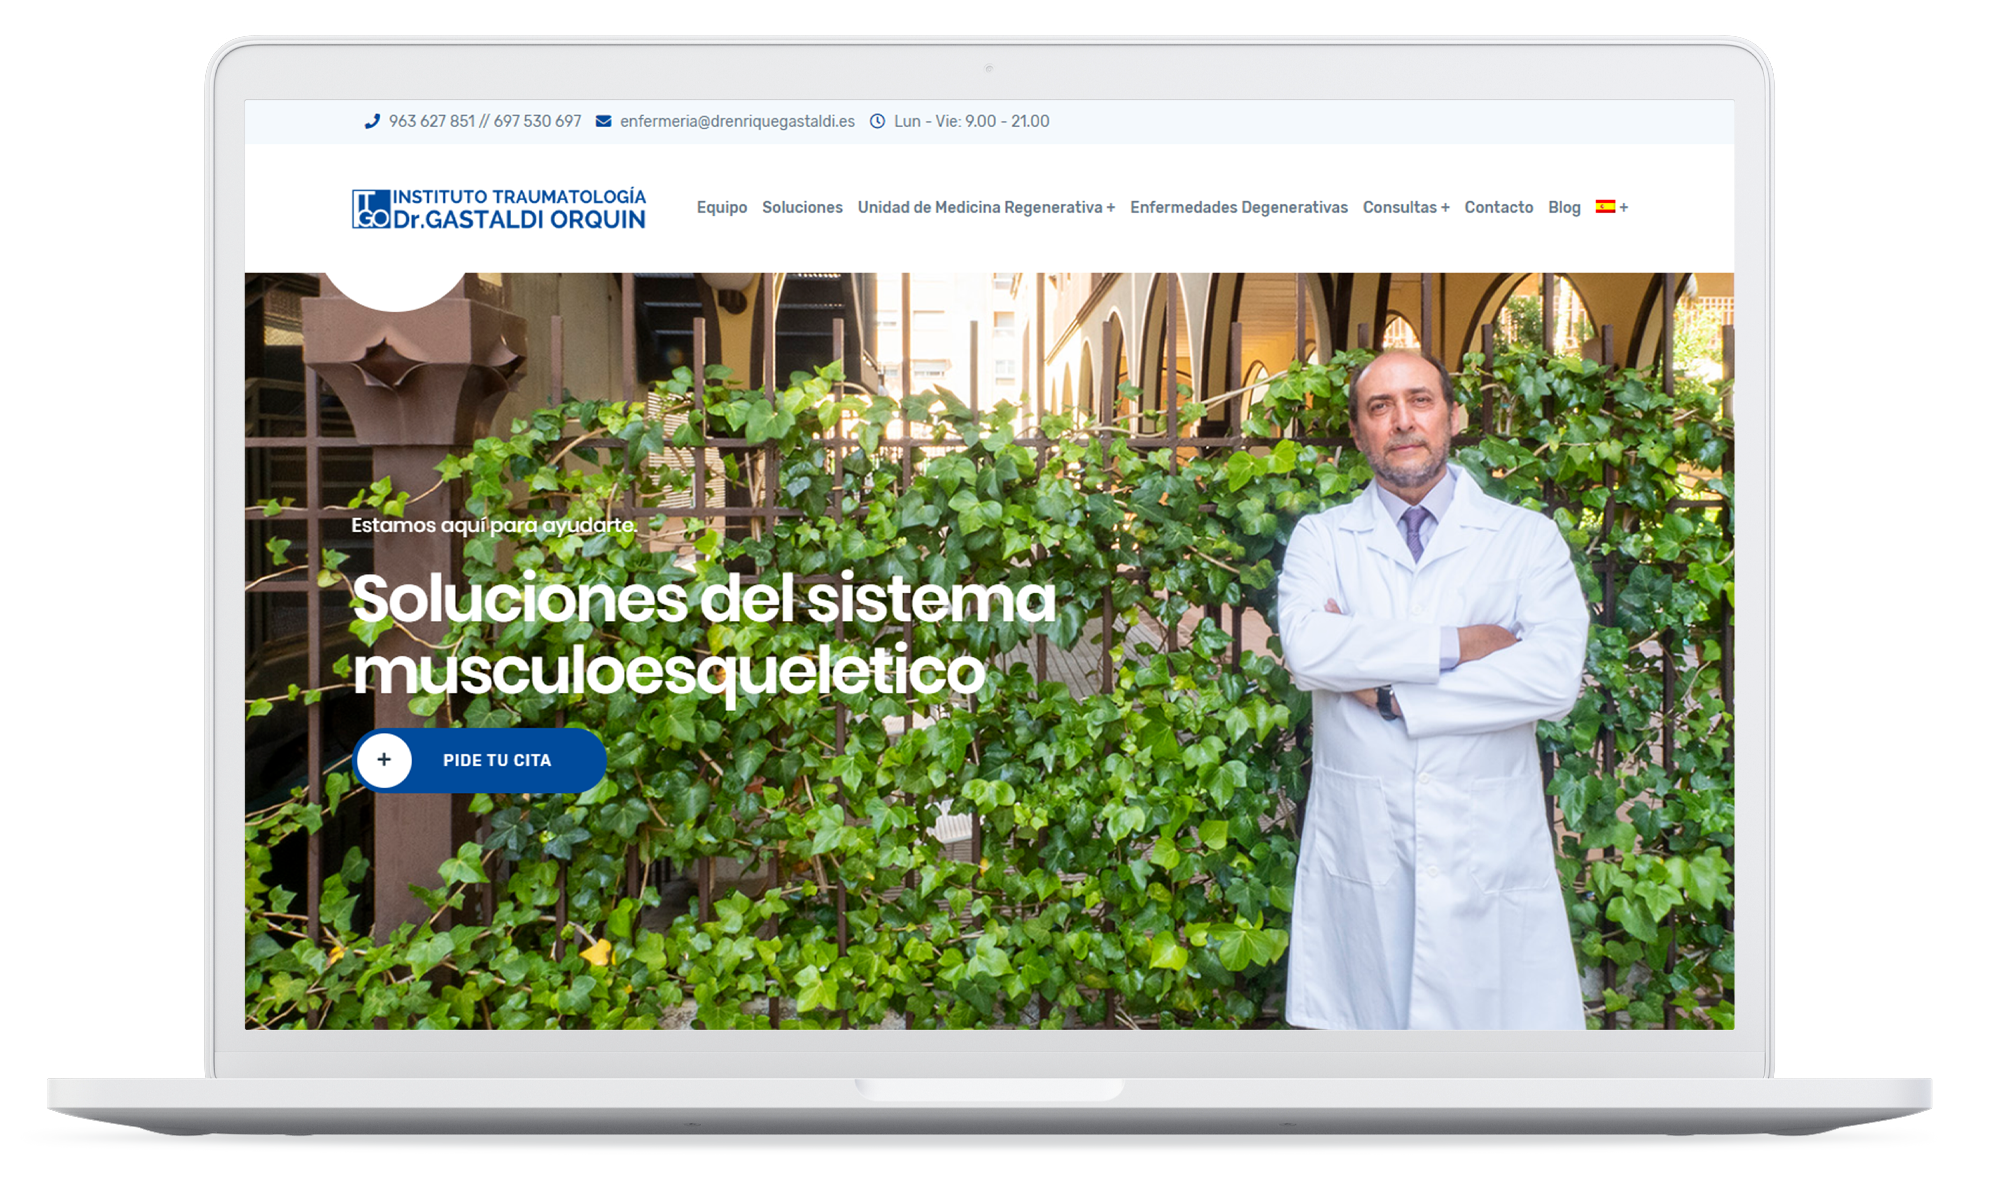Click the plus circle on Pide Tu Cita
Screen dimensions: 2000x1200
pos(384,760)
